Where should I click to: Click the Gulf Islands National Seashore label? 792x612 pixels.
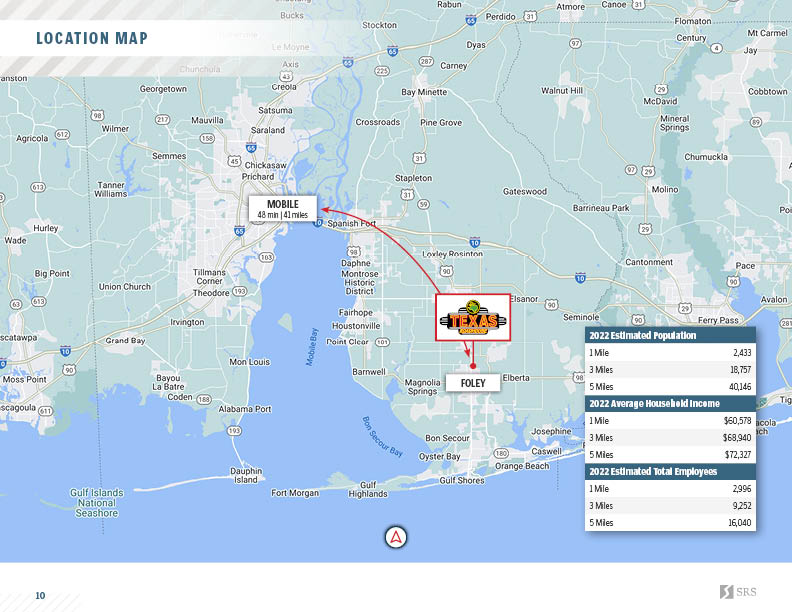(96, 503)
